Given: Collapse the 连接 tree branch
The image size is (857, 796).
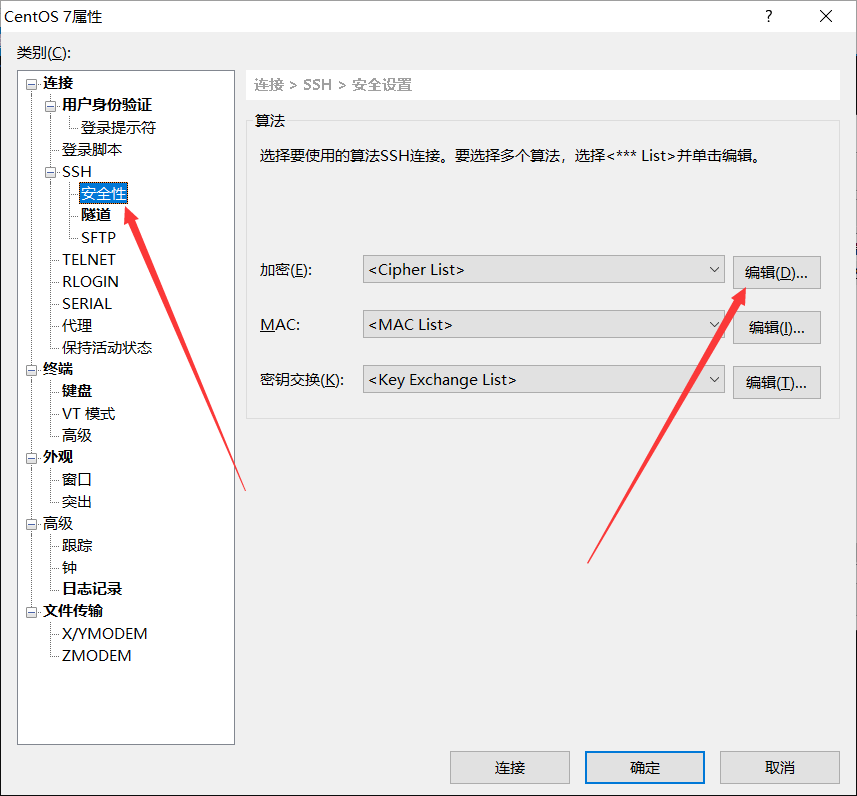Looking at the screenshot, I should coord(30,83).
